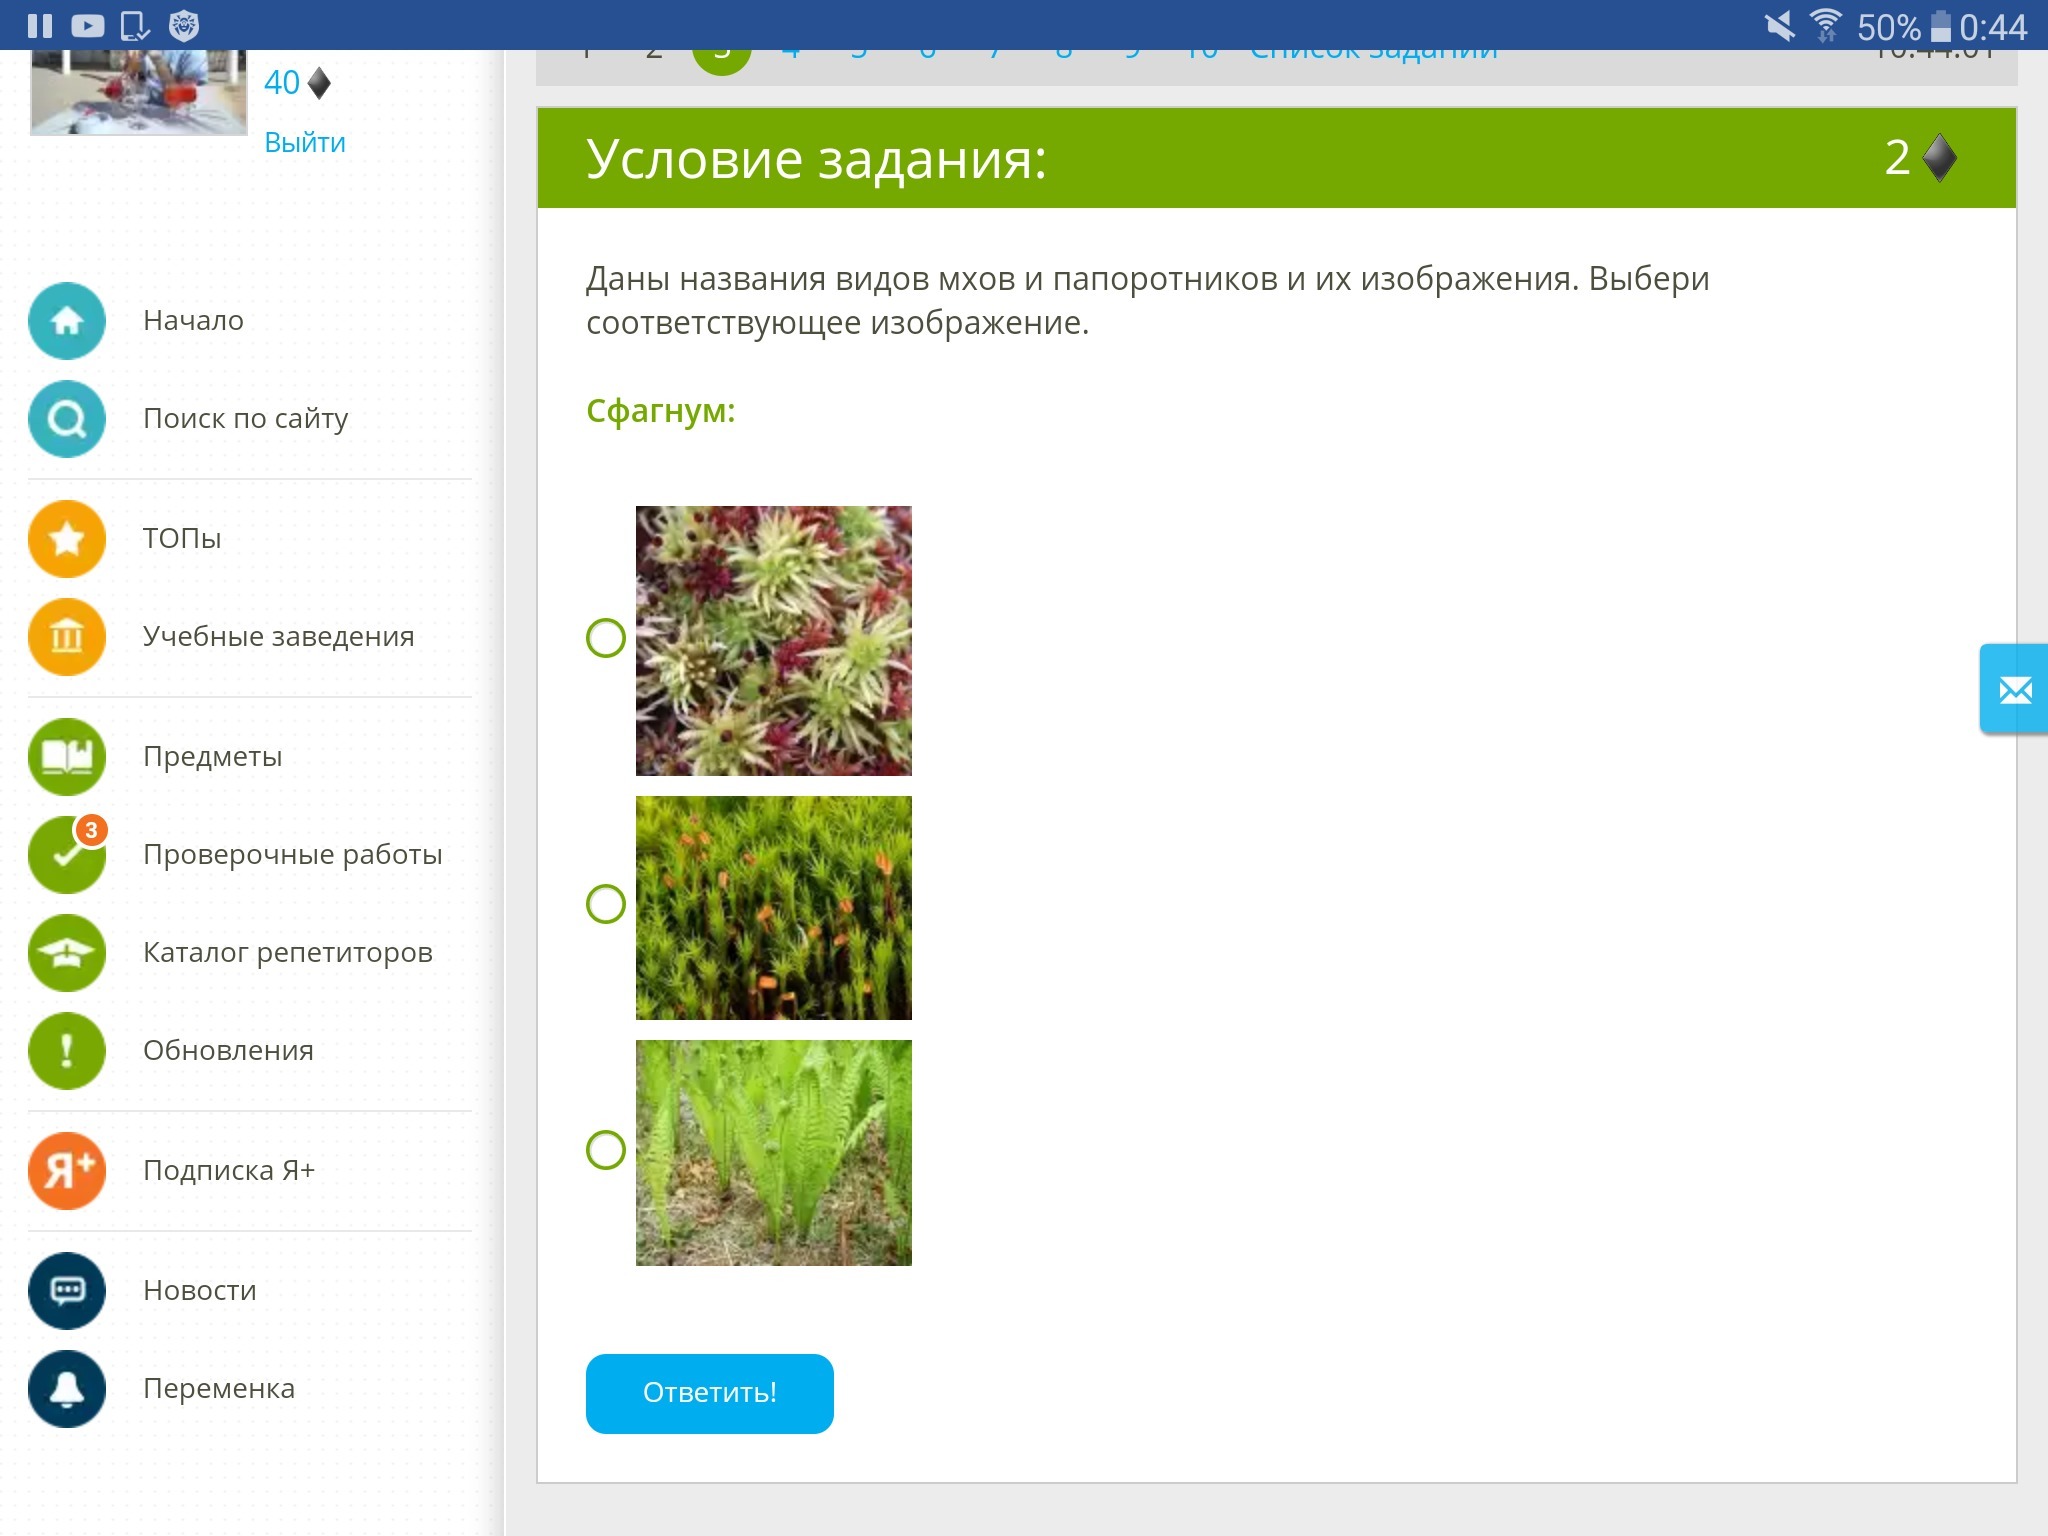Click the Переменка bell icon
The image size is (2048, 1536).
pos(67,1389)
